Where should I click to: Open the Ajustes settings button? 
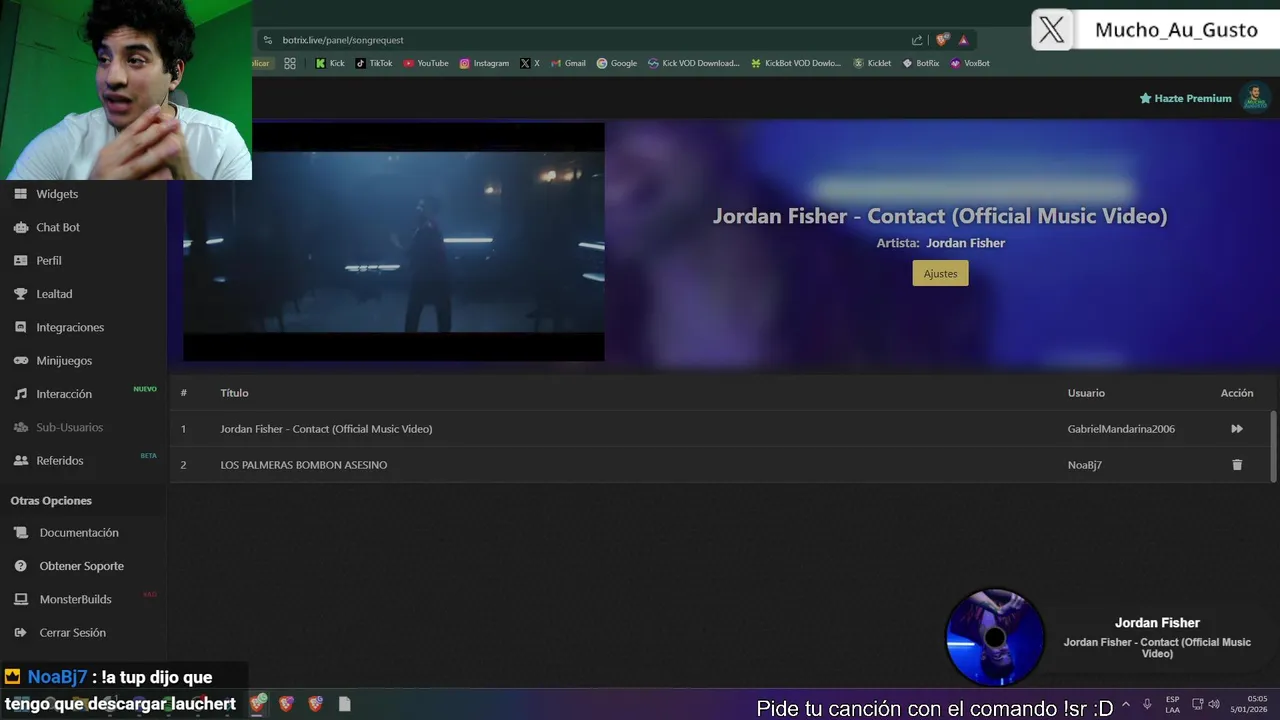point(940,273)
